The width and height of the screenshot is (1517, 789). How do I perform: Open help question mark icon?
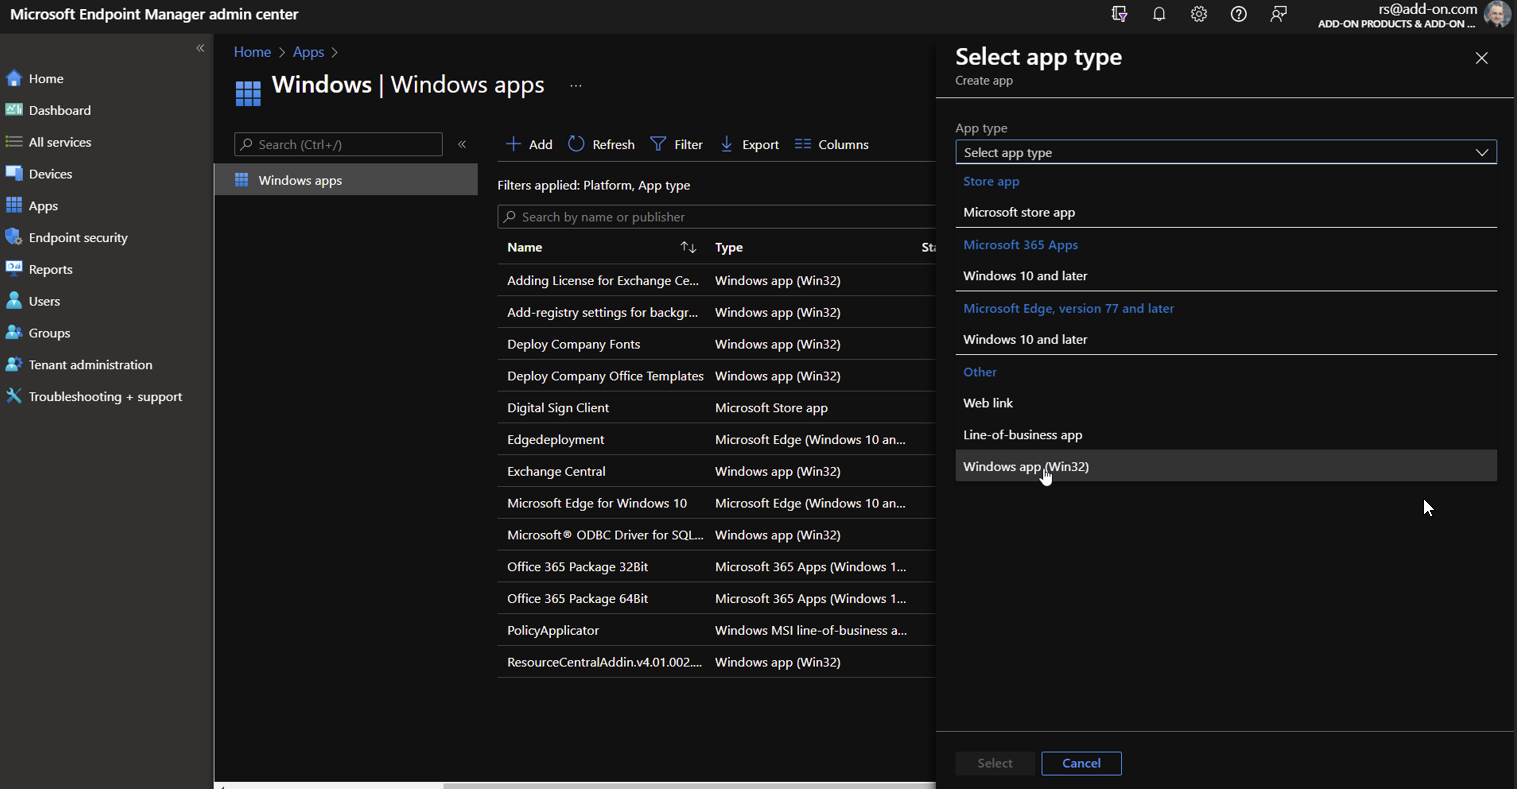click(1239, 14)
